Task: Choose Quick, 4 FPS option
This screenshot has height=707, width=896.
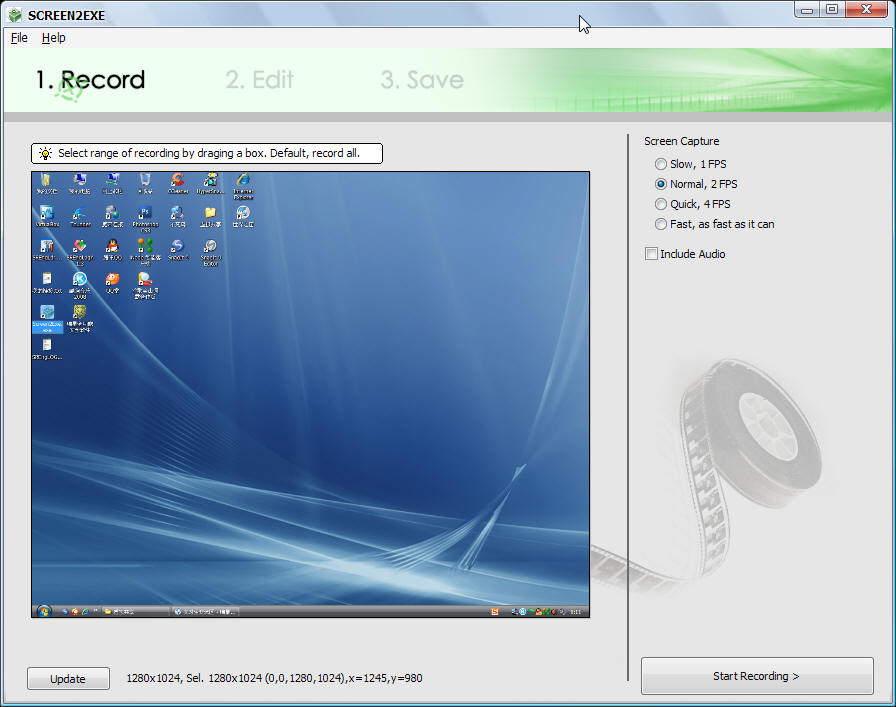Action: click(660, 204)
